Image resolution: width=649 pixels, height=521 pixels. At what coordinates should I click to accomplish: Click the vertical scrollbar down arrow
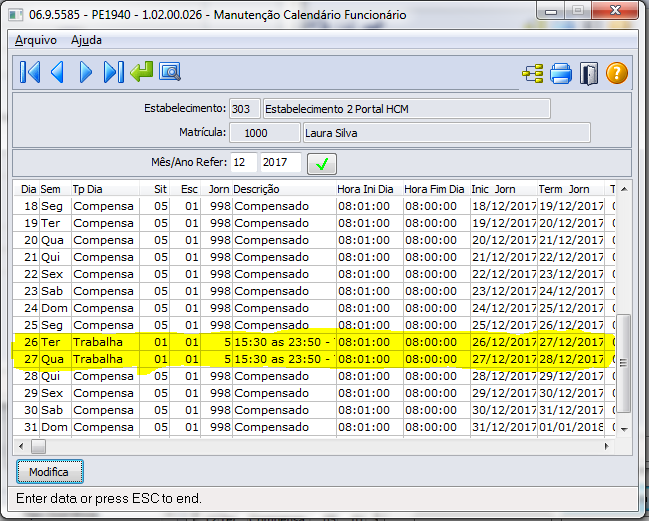point(624,430)
